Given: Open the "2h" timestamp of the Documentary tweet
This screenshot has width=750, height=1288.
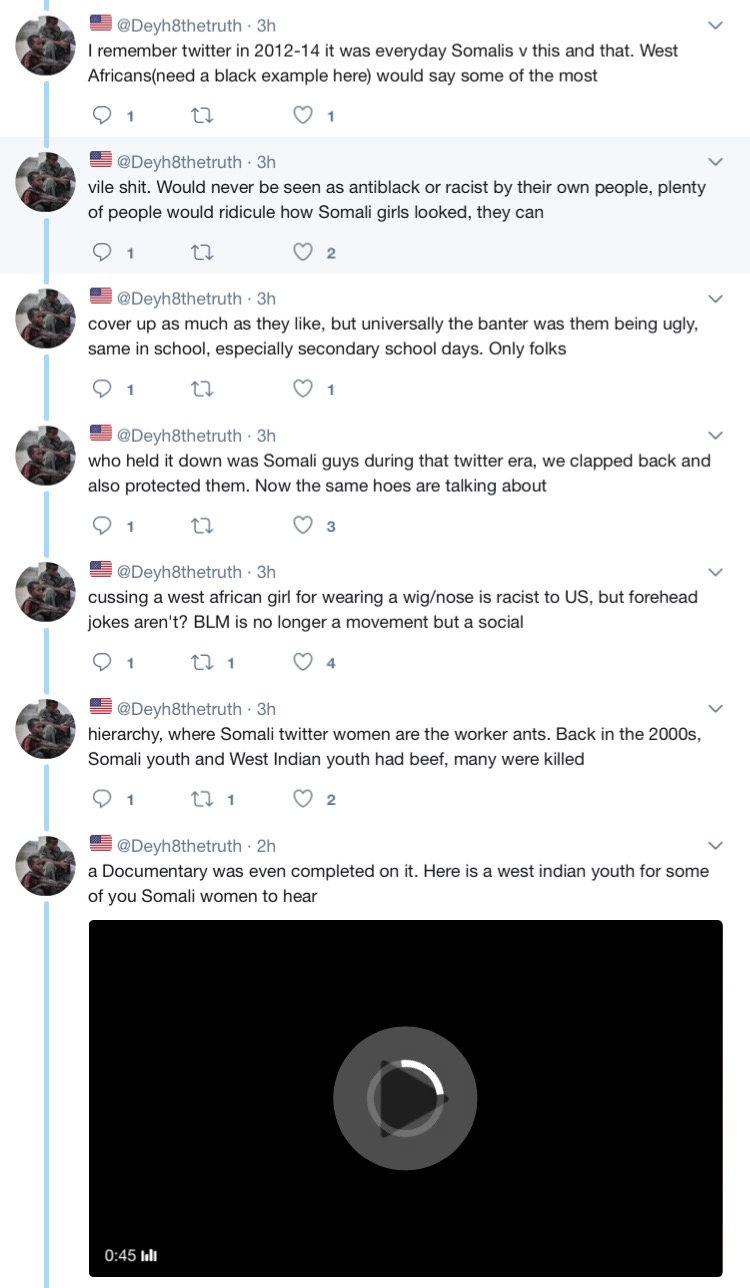Looking at the screenshot, I should click(x=265, y=846).
